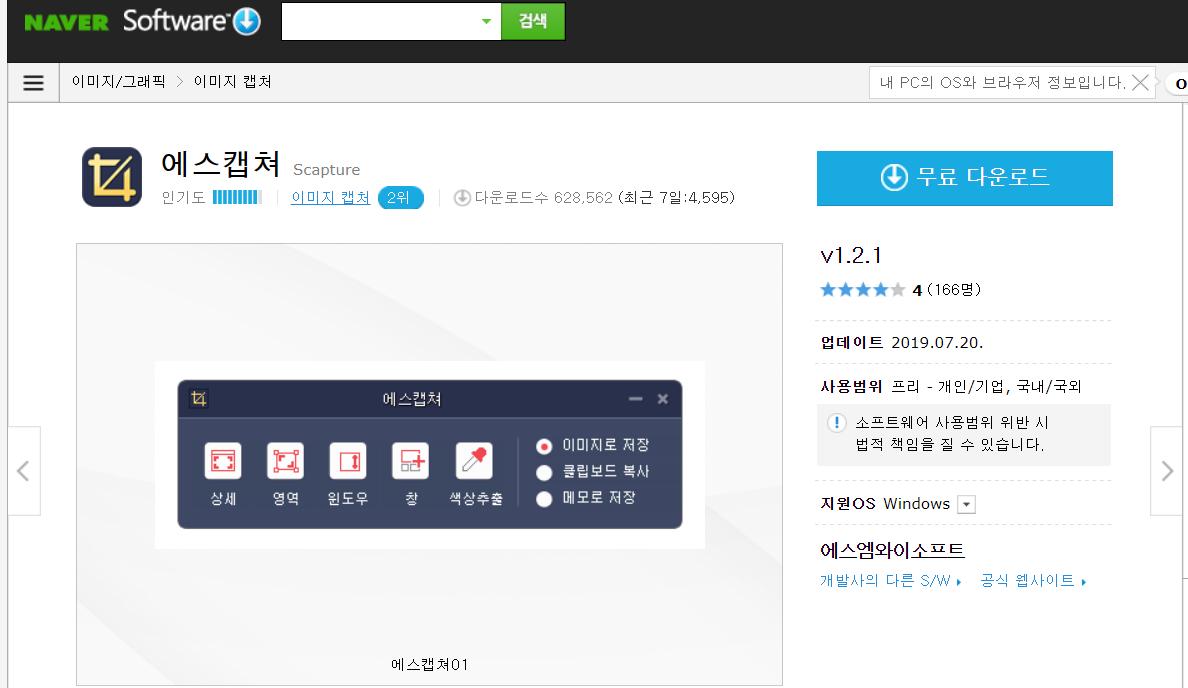Click the 다운로드수 628,562 text

tap(543, 198)
